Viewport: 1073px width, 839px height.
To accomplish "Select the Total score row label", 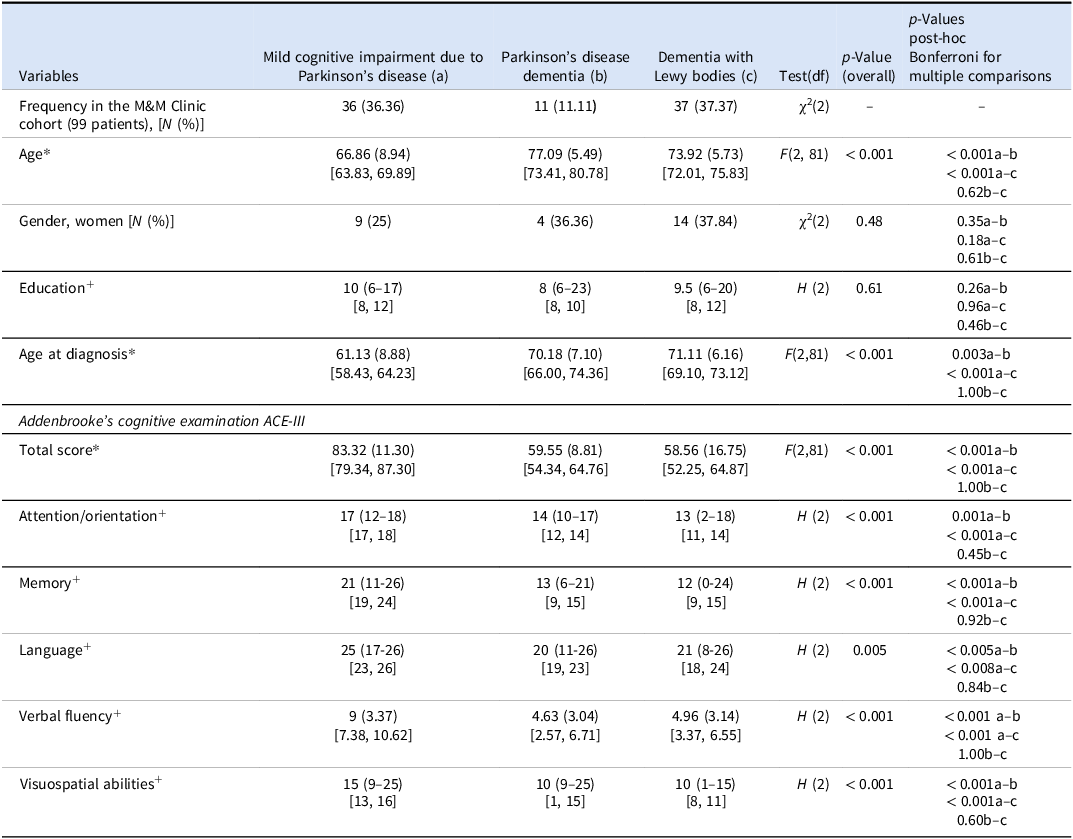I will coord(59,450).
